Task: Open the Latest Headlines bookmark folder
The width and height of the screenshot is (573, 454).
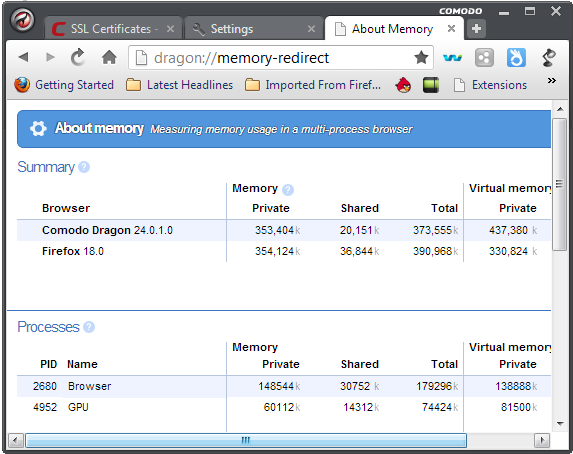Action: click(x=179, y=85)
